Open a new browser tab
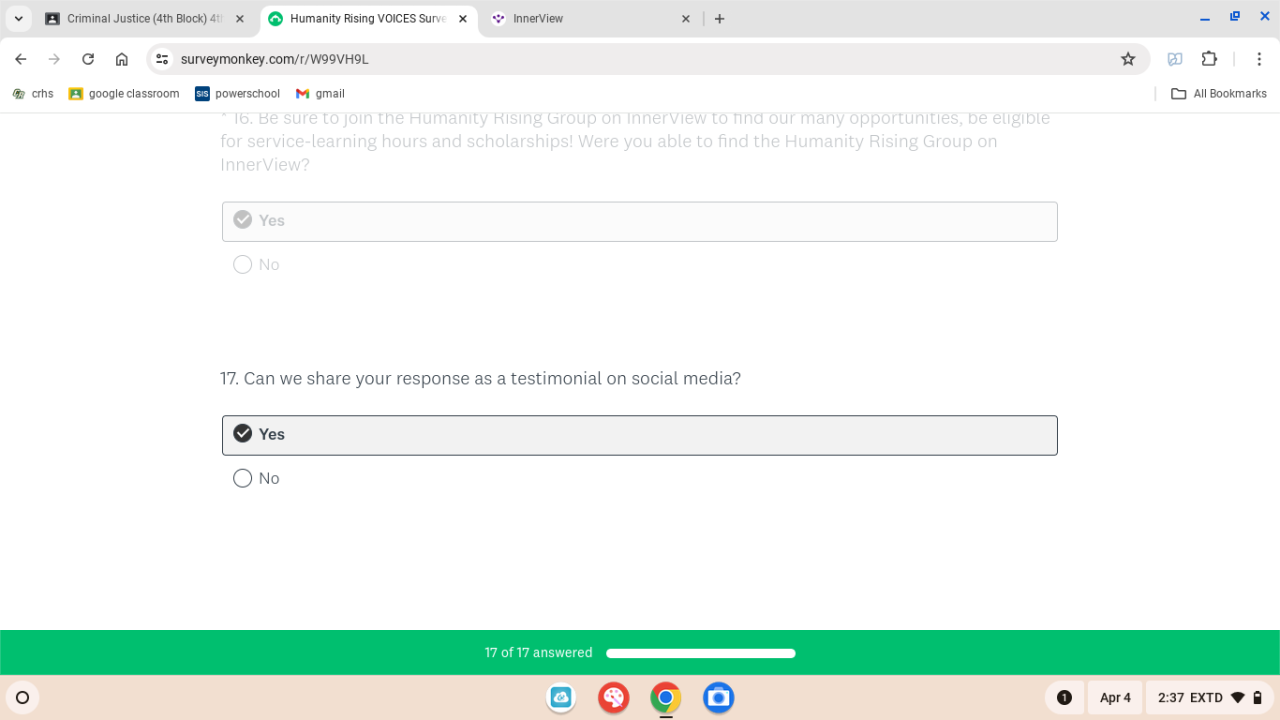The height and width of the screenshot is (720, 1280). [x=719, y=18]
